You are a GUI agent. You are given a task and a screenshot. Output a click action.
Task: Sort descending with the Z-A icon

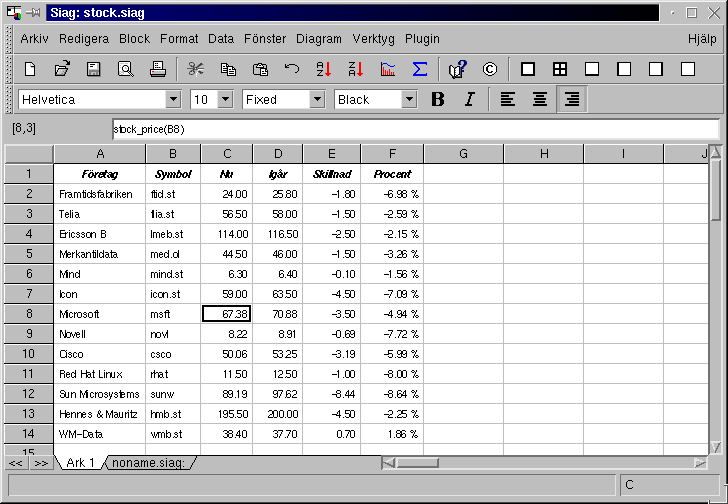tap(356, 69)
